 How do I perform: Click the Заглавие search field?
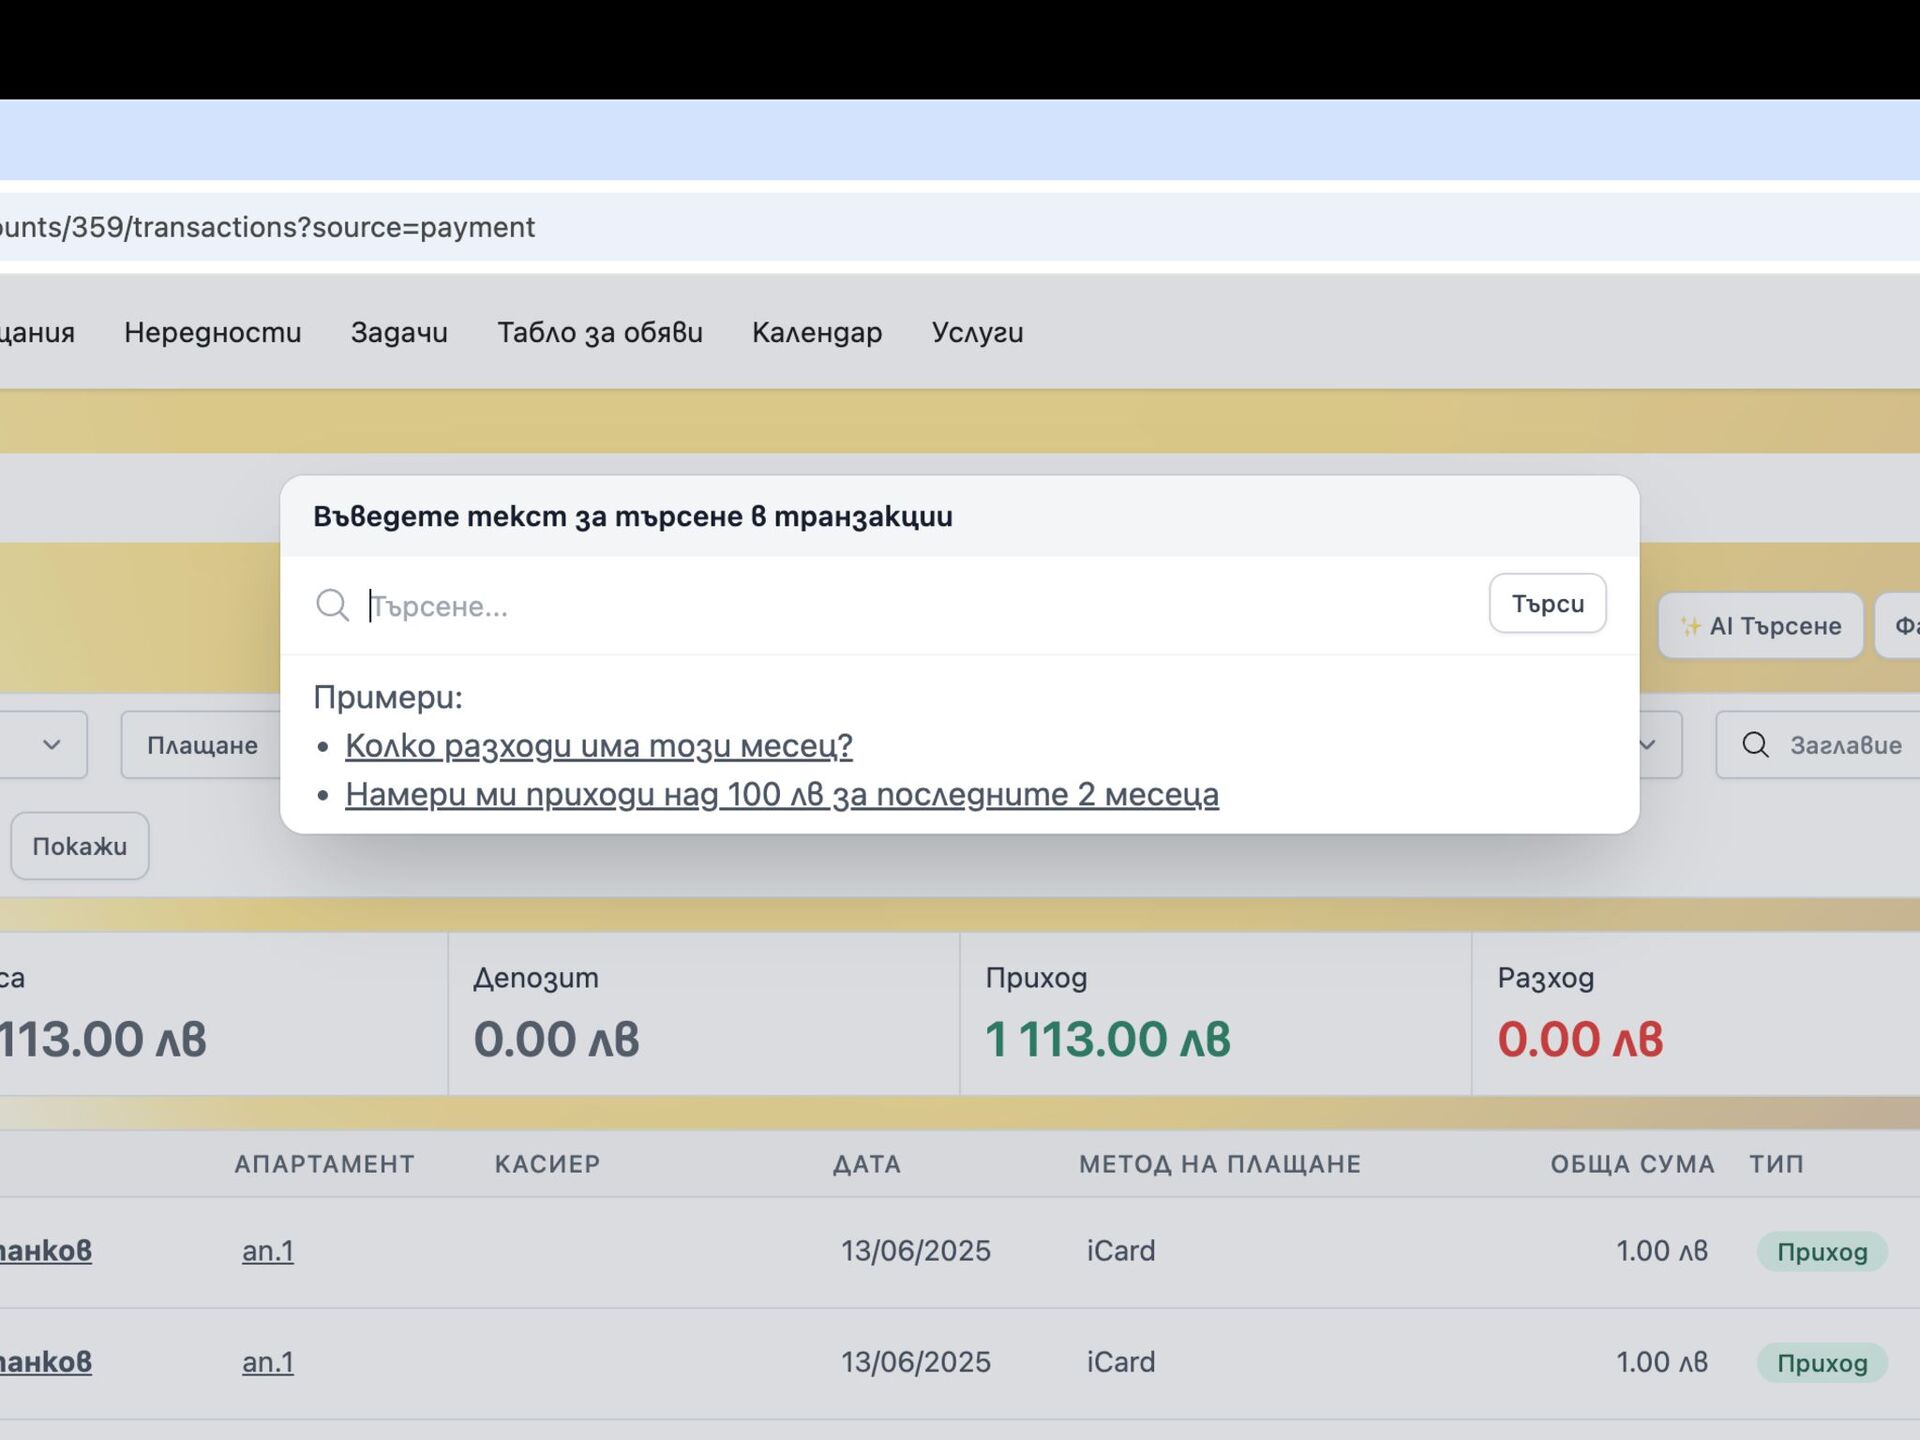[x=1845, y=745]
